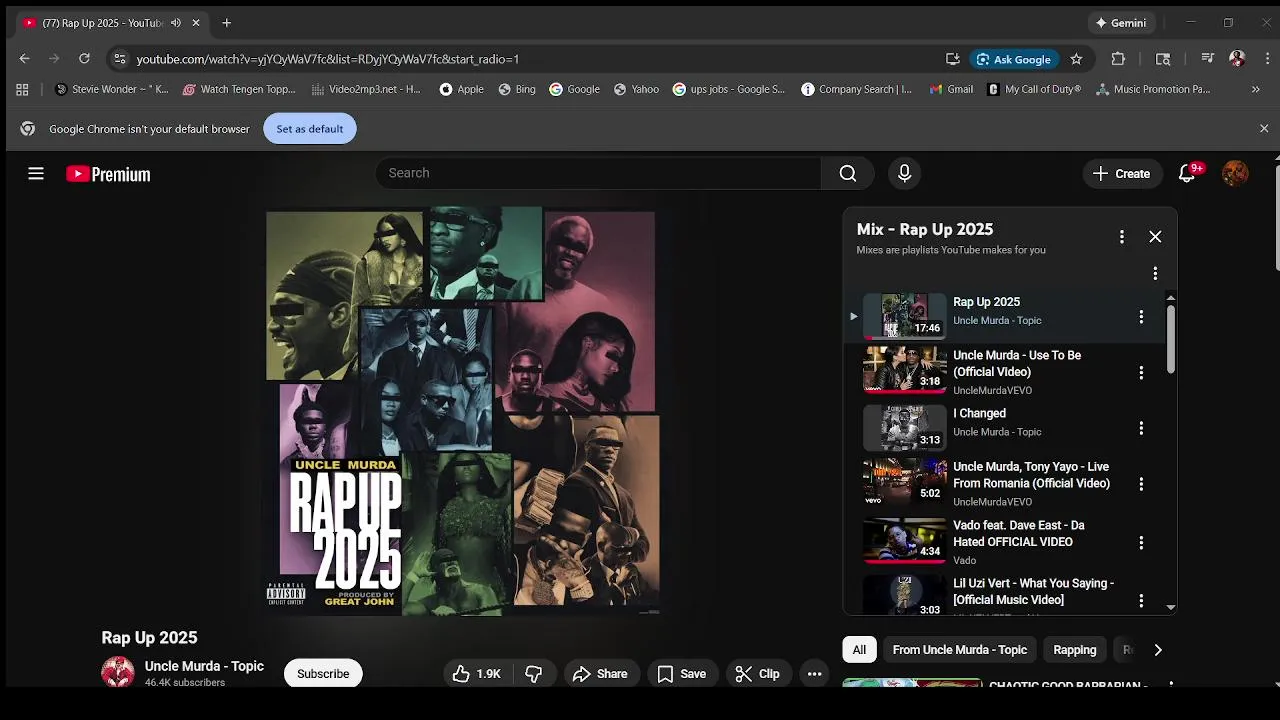Select the All filter chip
The width and height of the screenshot is (1280, 720).
click(859, 650)
